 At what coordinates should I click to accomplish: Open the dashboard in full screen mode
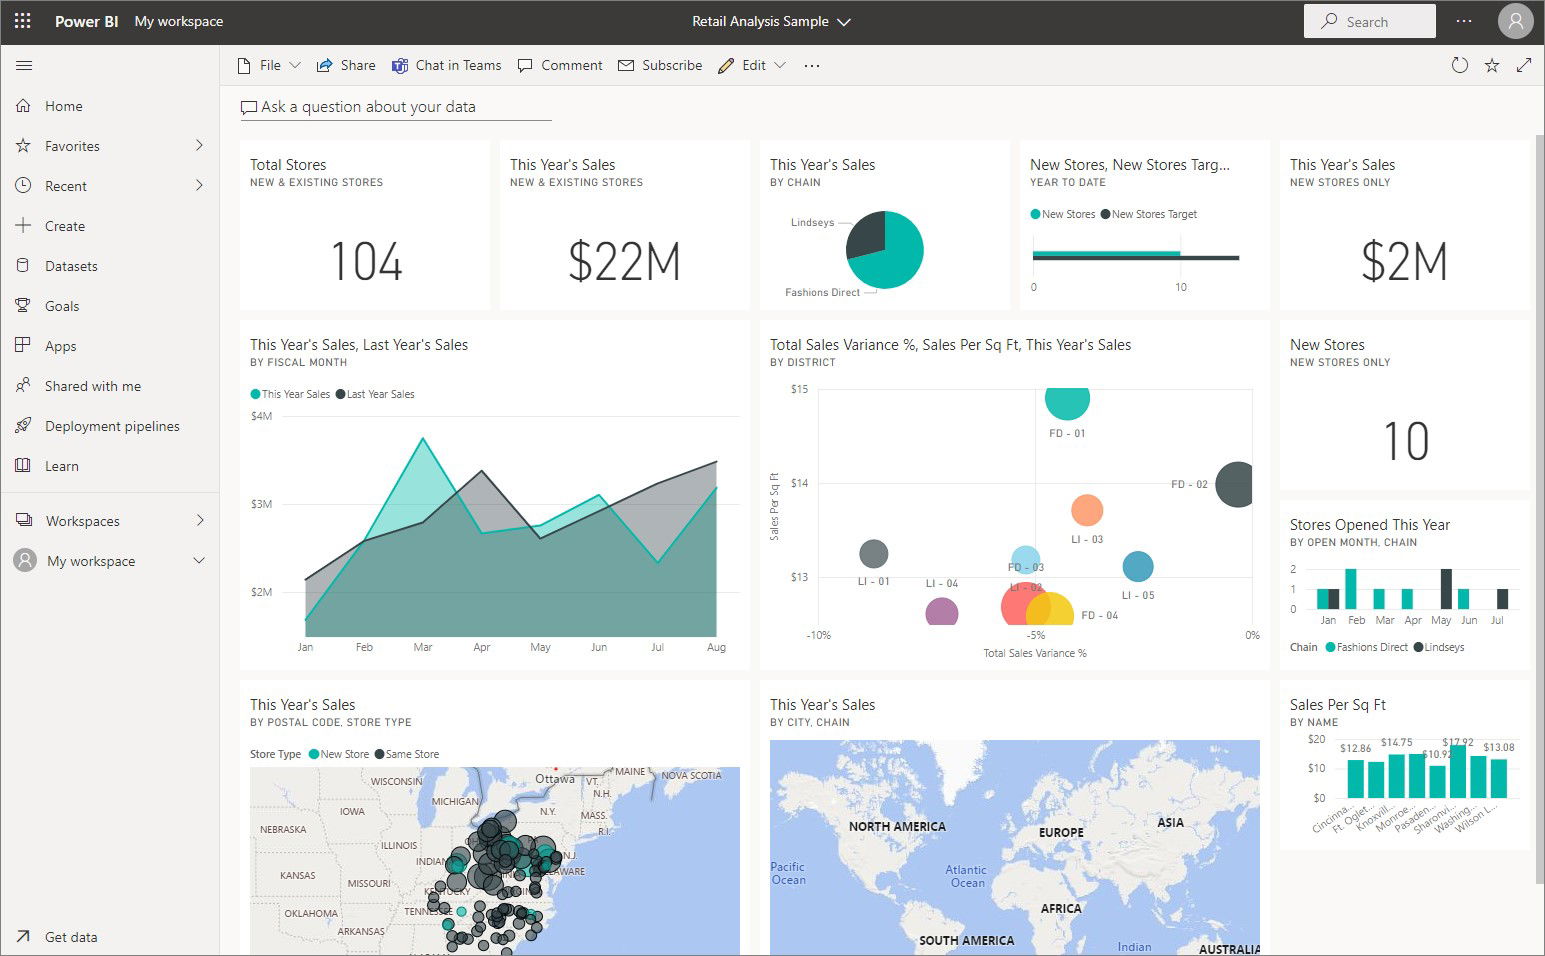pyautogui.click(x=1524, y=64)
